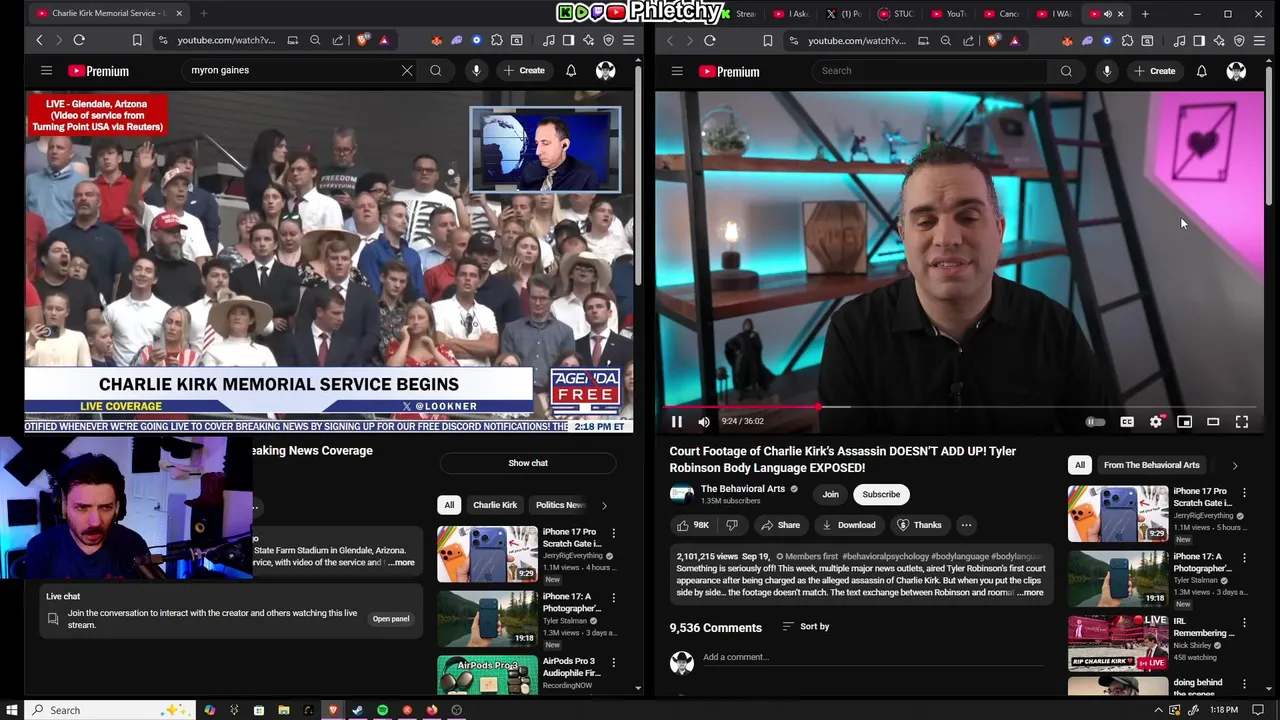Screen dimensions: 1280x720
Task: Subscribe to The Behavioral Arts
Action: click(881, 494)
